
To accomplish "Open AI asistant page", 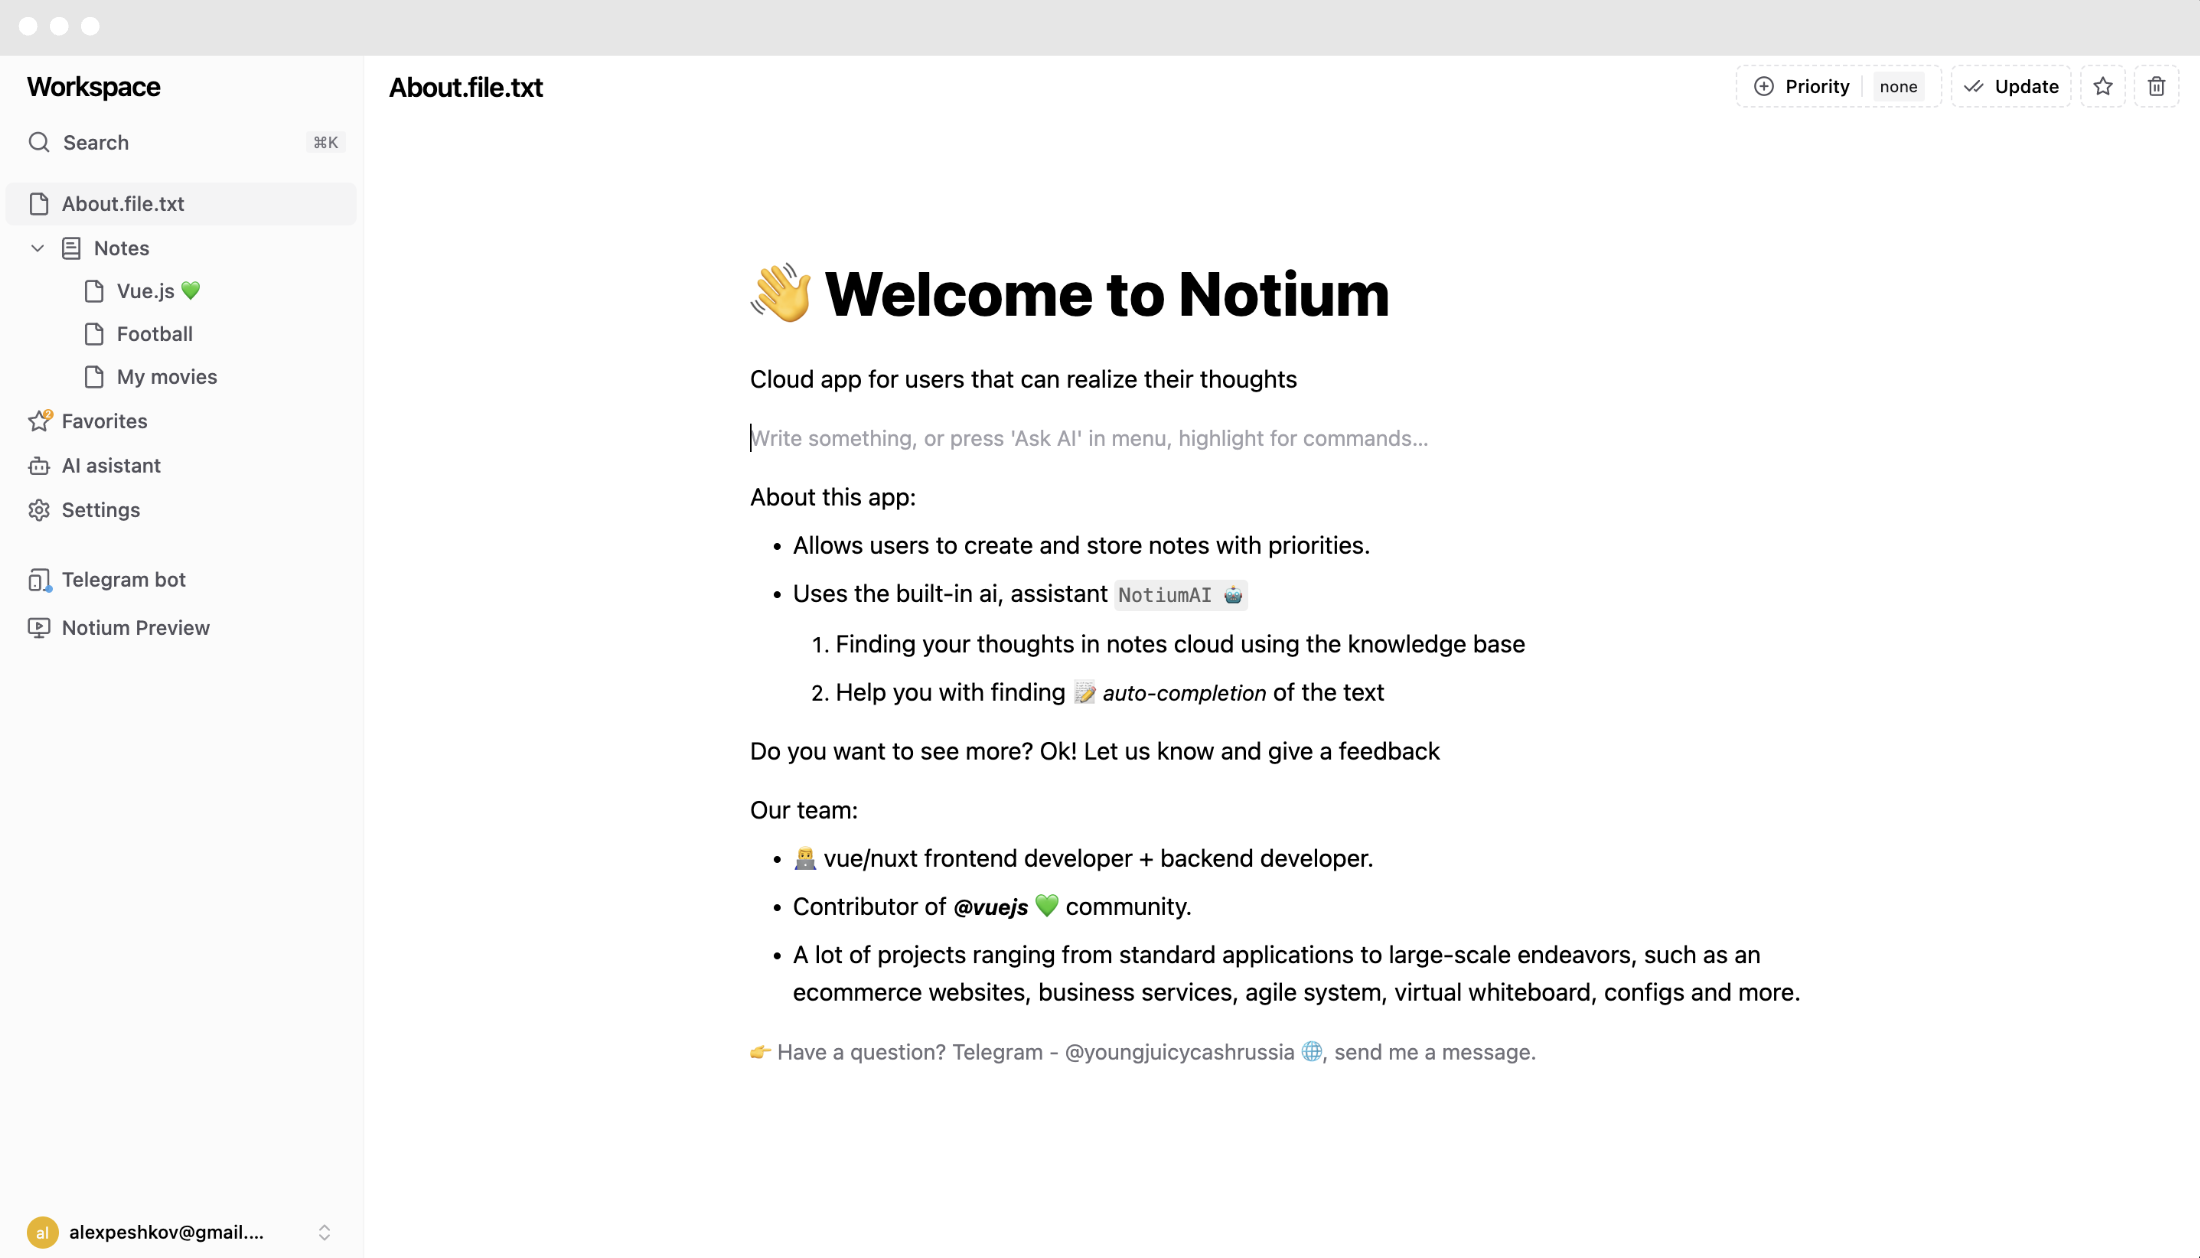I will click(x=111, y=466).
